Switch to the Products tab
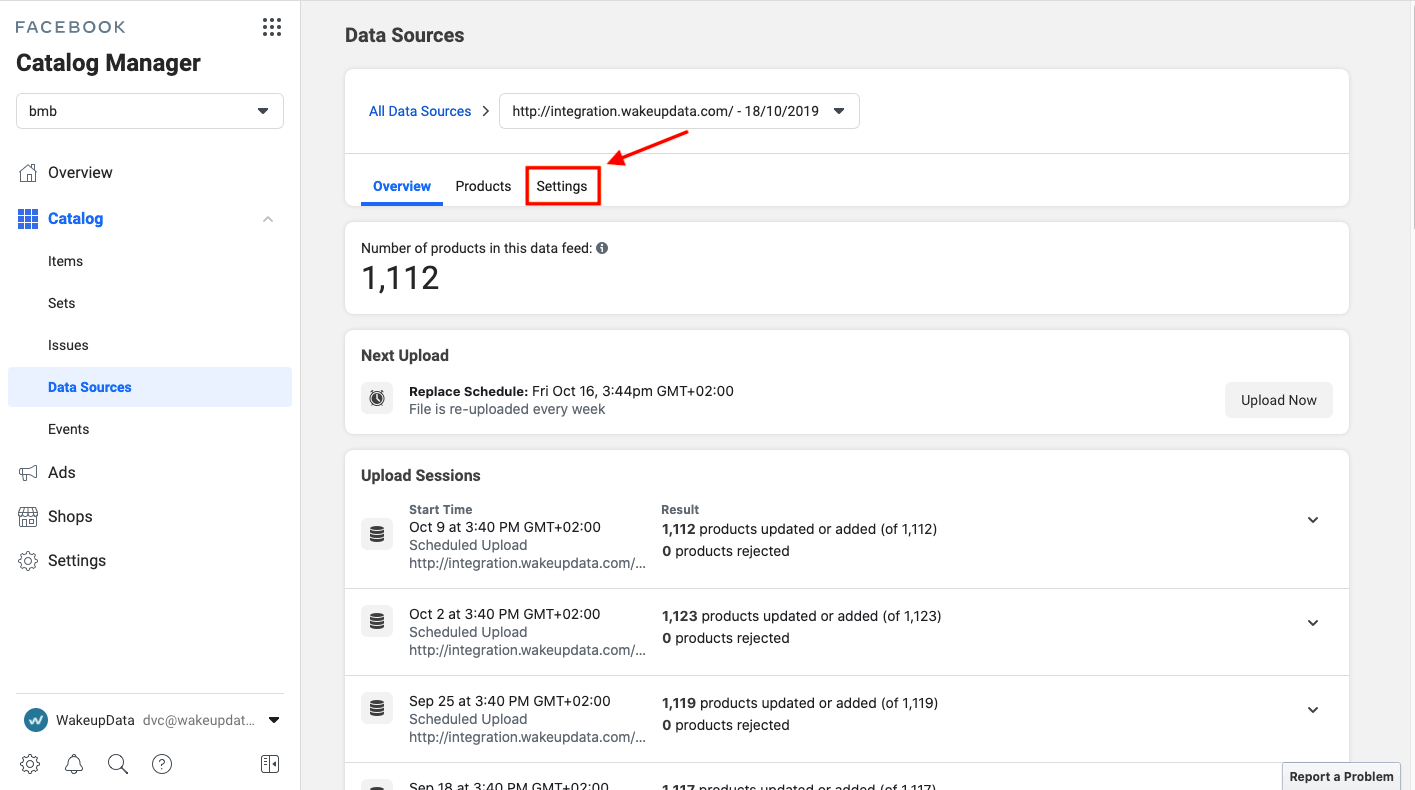The height and width of the screenshot is (790, 1415). click(483, 186)
